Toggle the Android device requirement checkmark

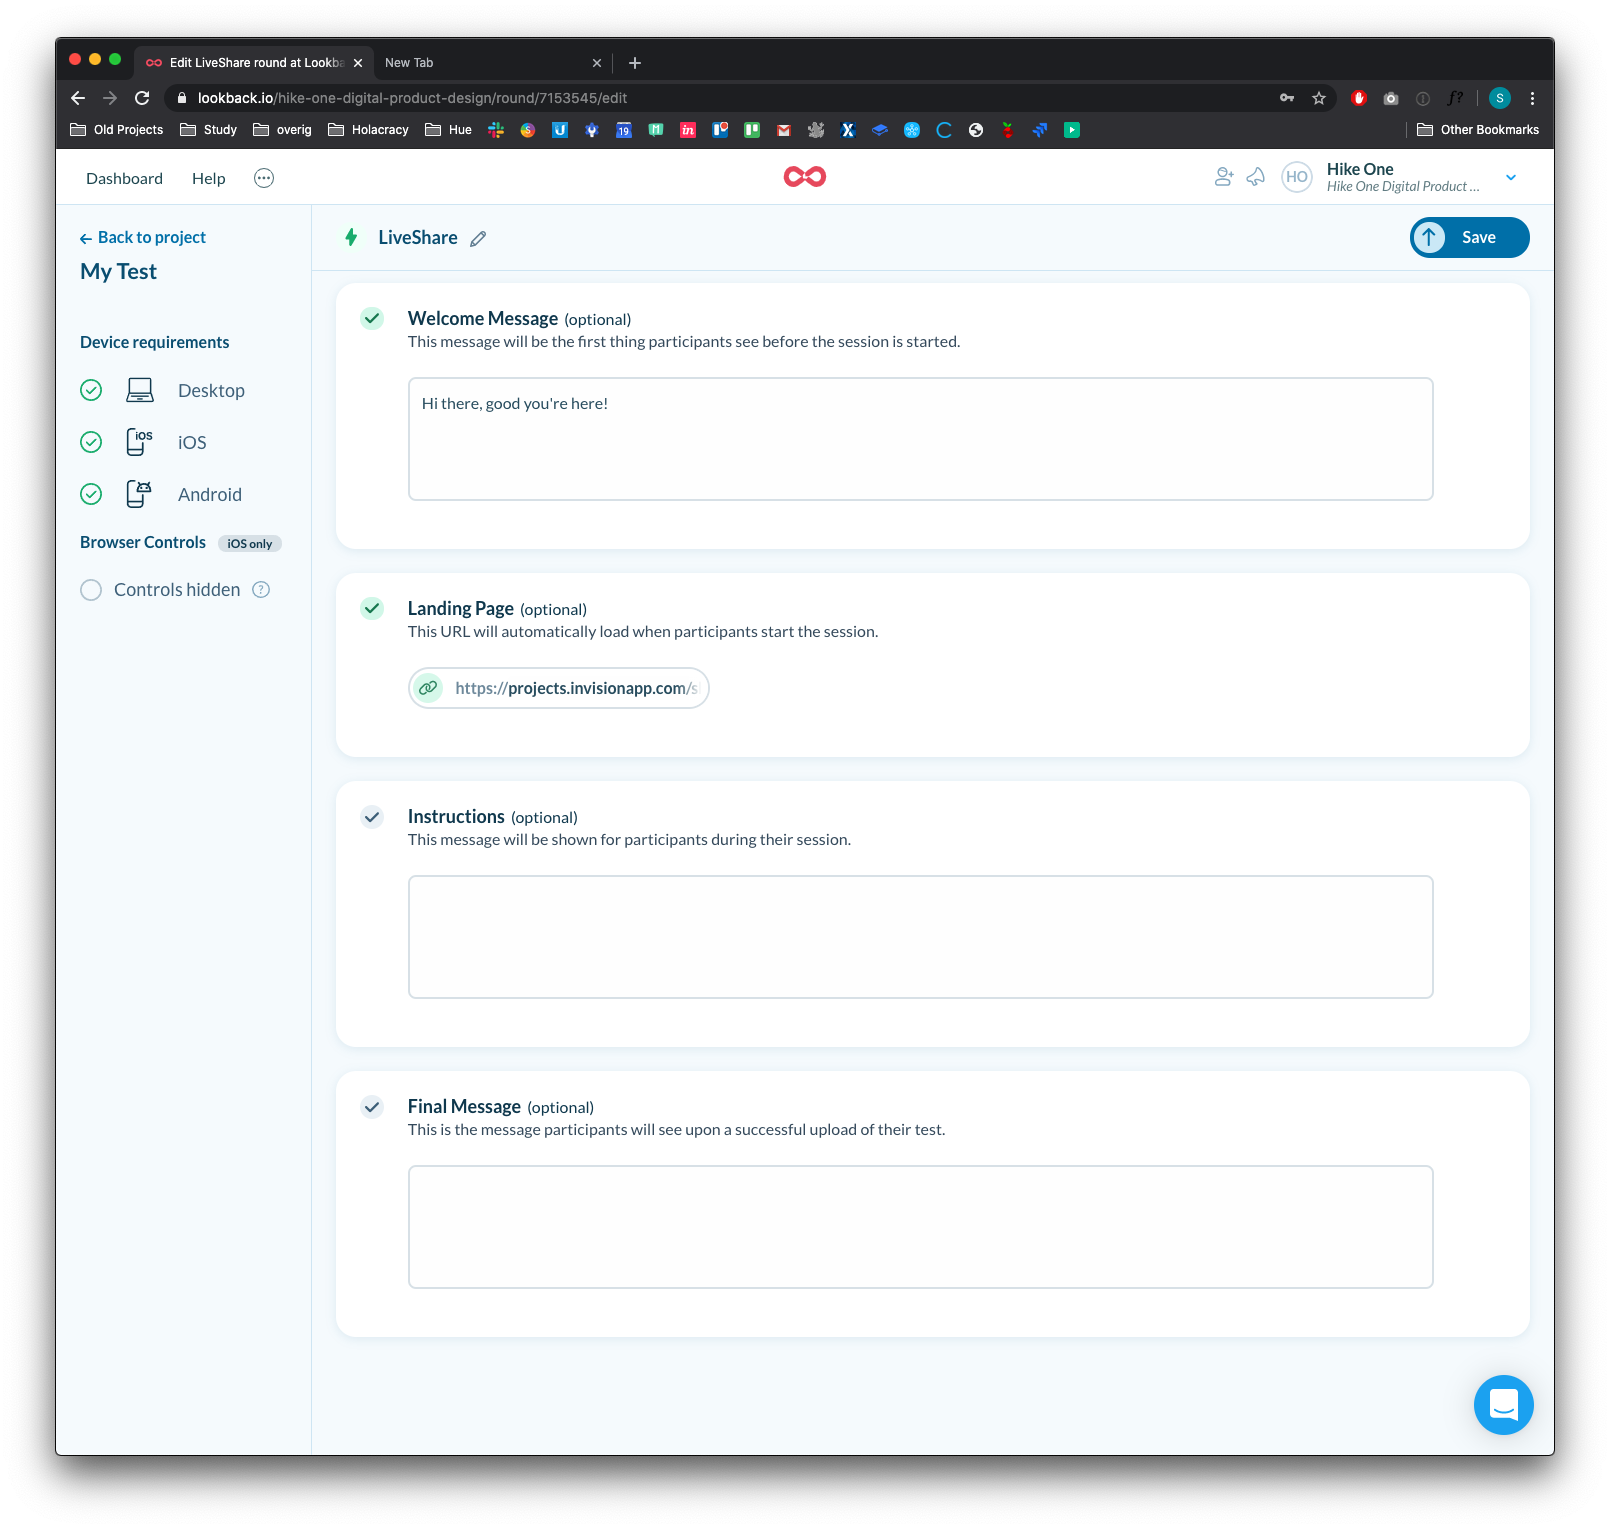tap(91, 494)
